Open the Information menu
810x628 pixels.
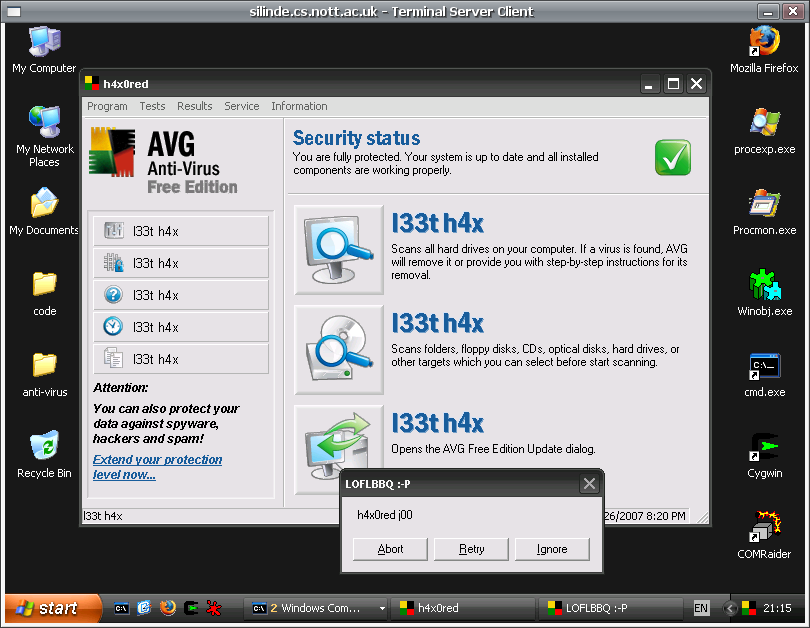[x=299, y=106]
